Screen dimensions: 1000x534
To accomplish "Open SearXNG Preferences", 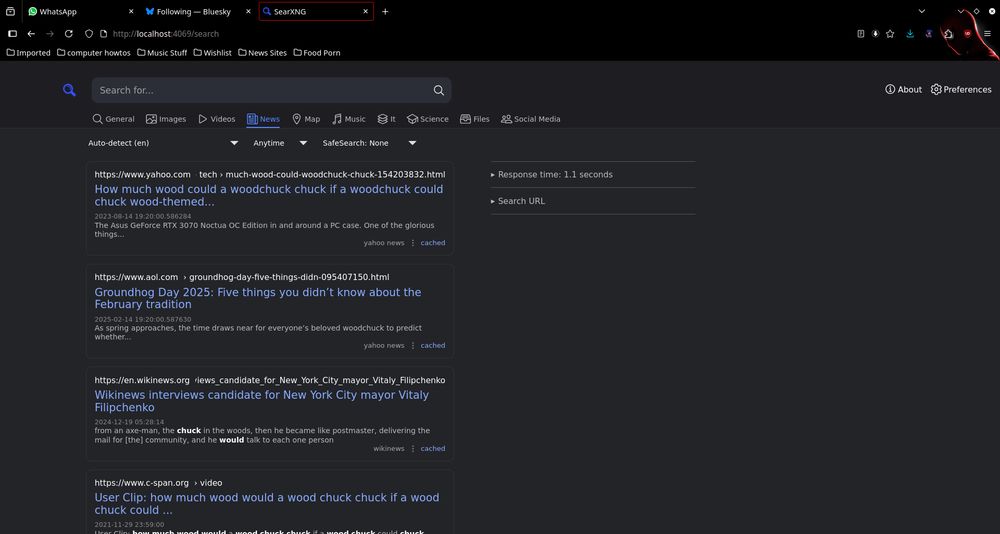I will 961,89.
